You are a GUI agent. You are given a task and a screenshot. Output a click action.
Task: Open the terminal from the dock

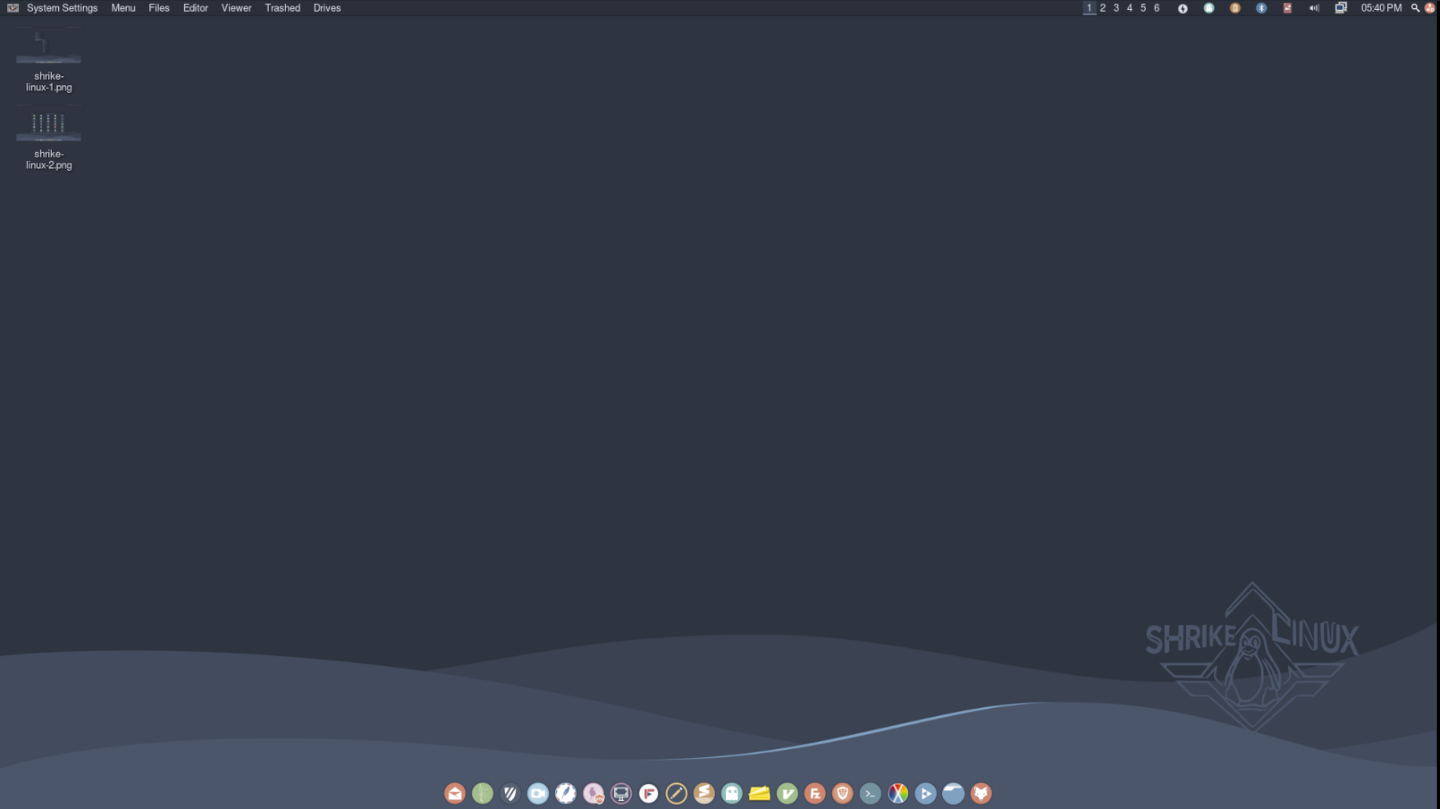click(x=870, y=794)
